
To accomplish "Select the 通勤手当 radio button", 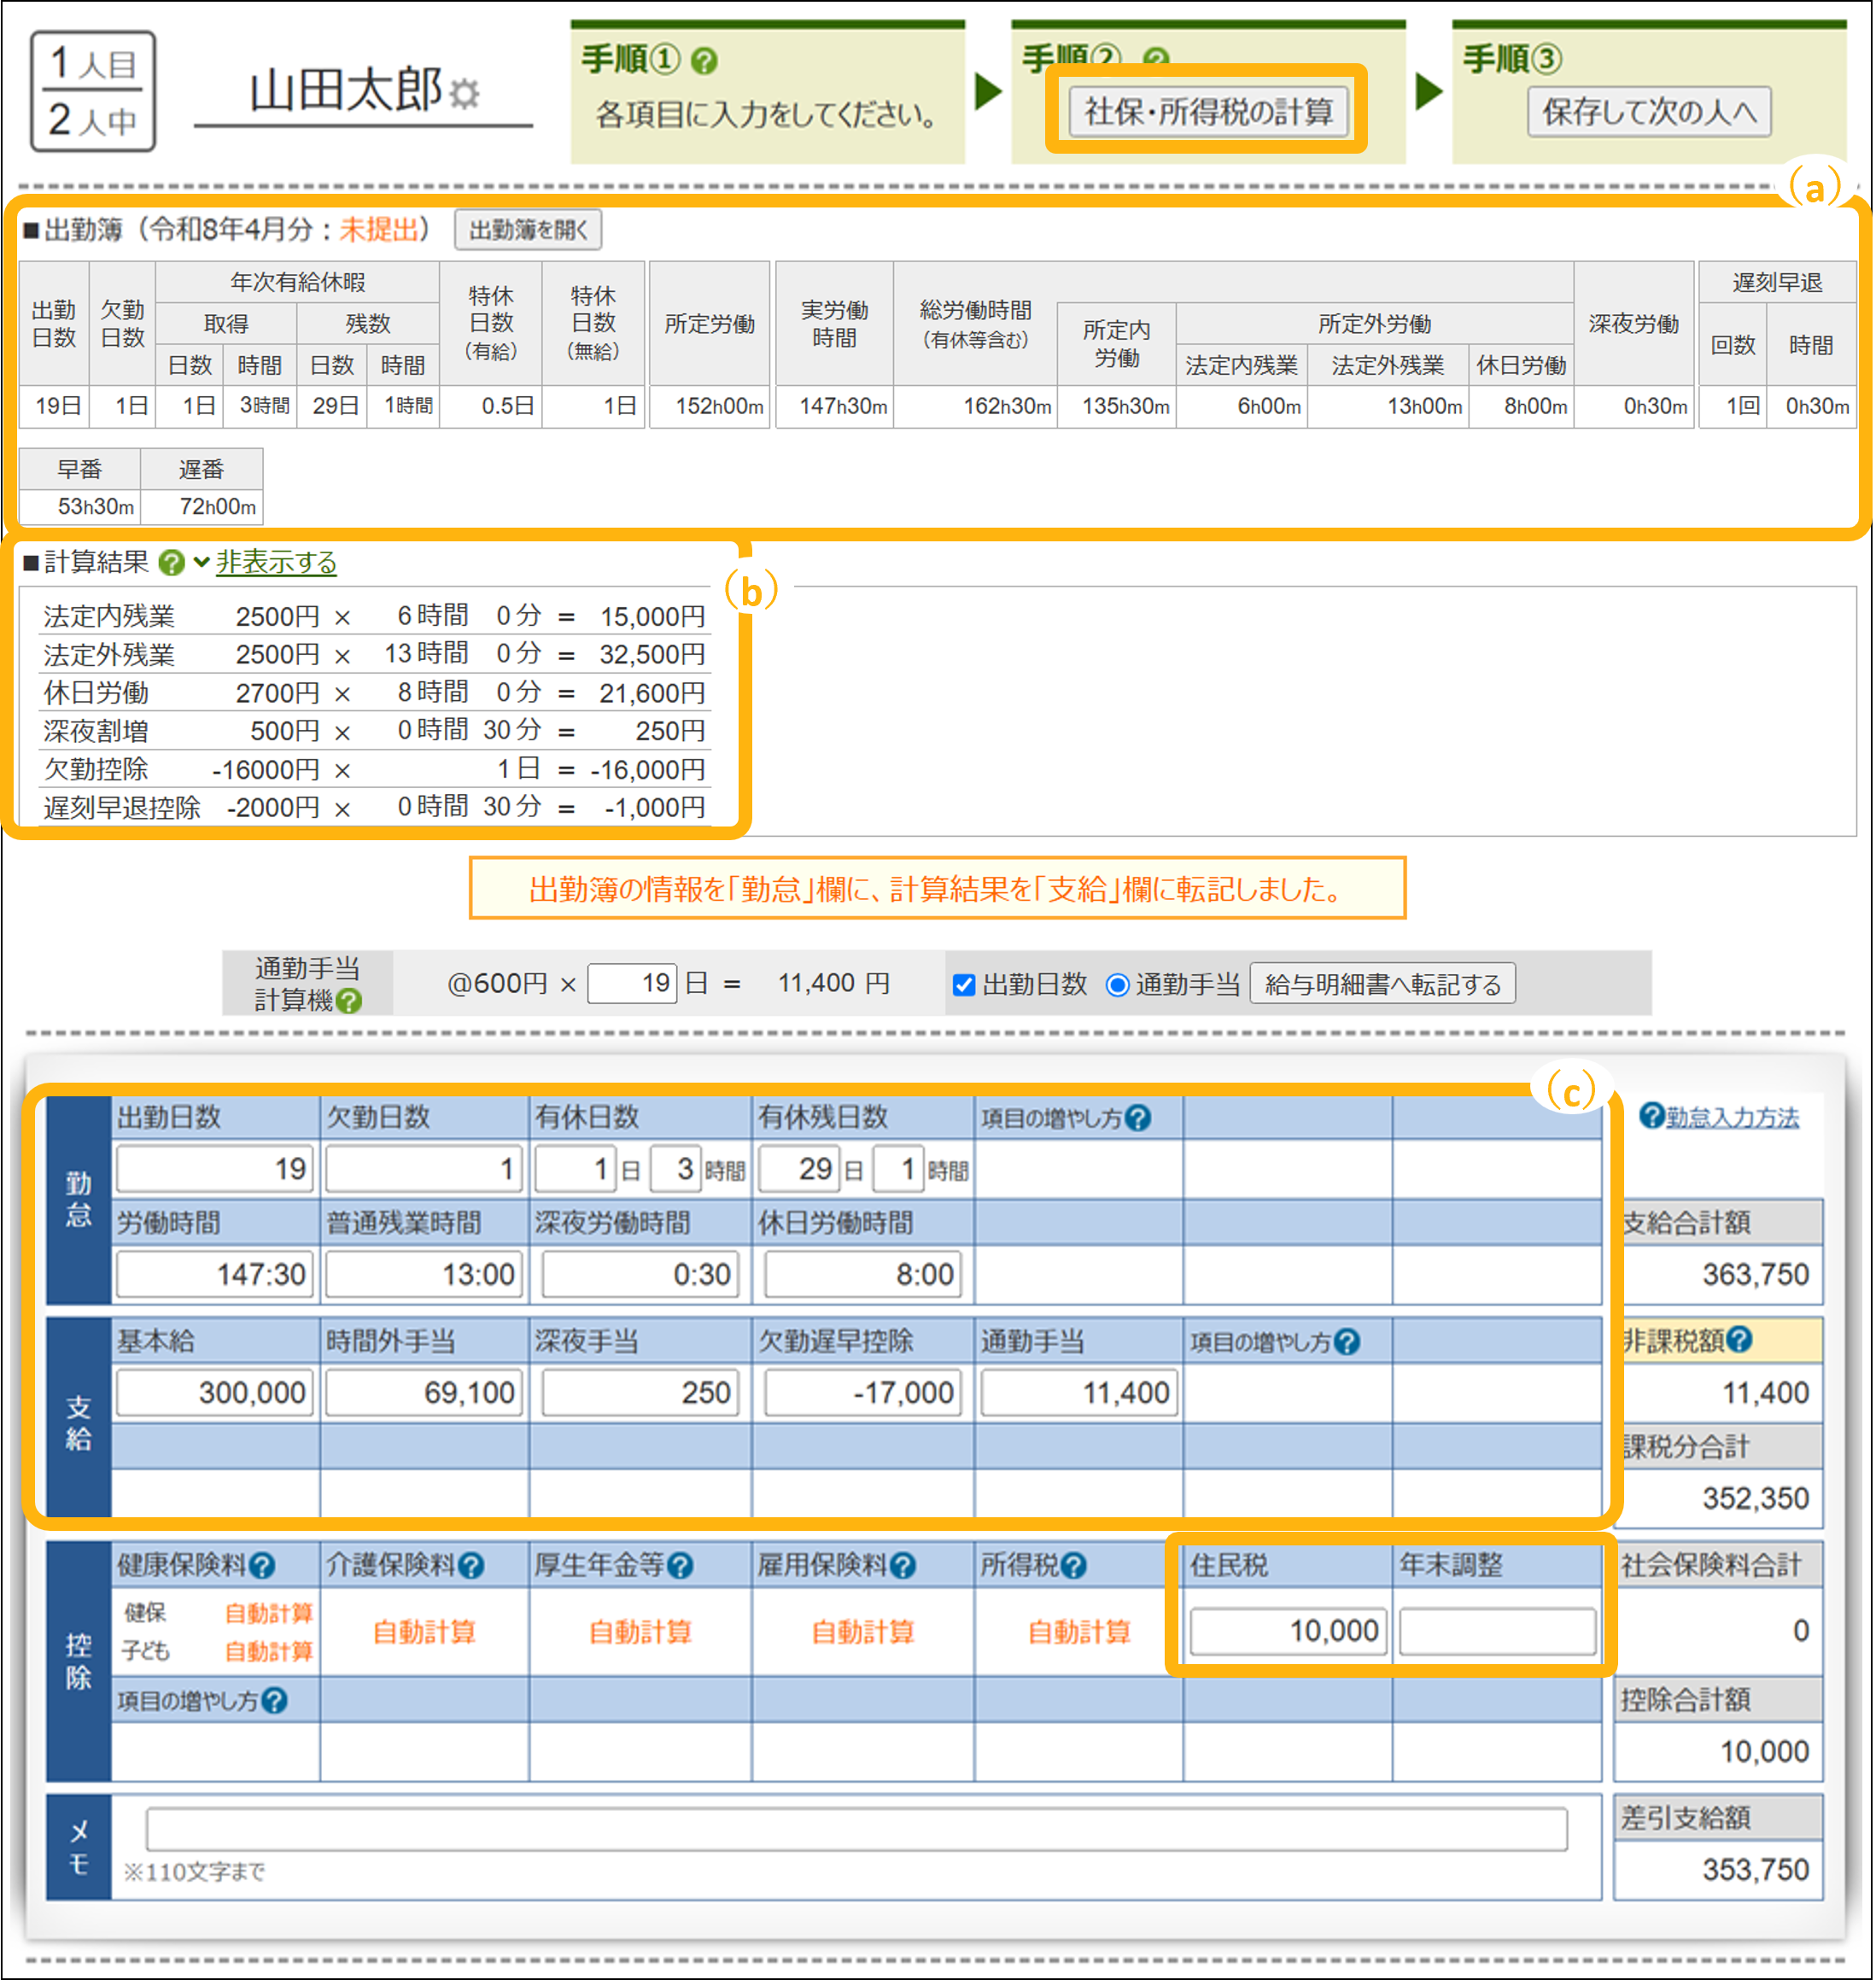I will pyautogui.click(x=1118, y=985).
